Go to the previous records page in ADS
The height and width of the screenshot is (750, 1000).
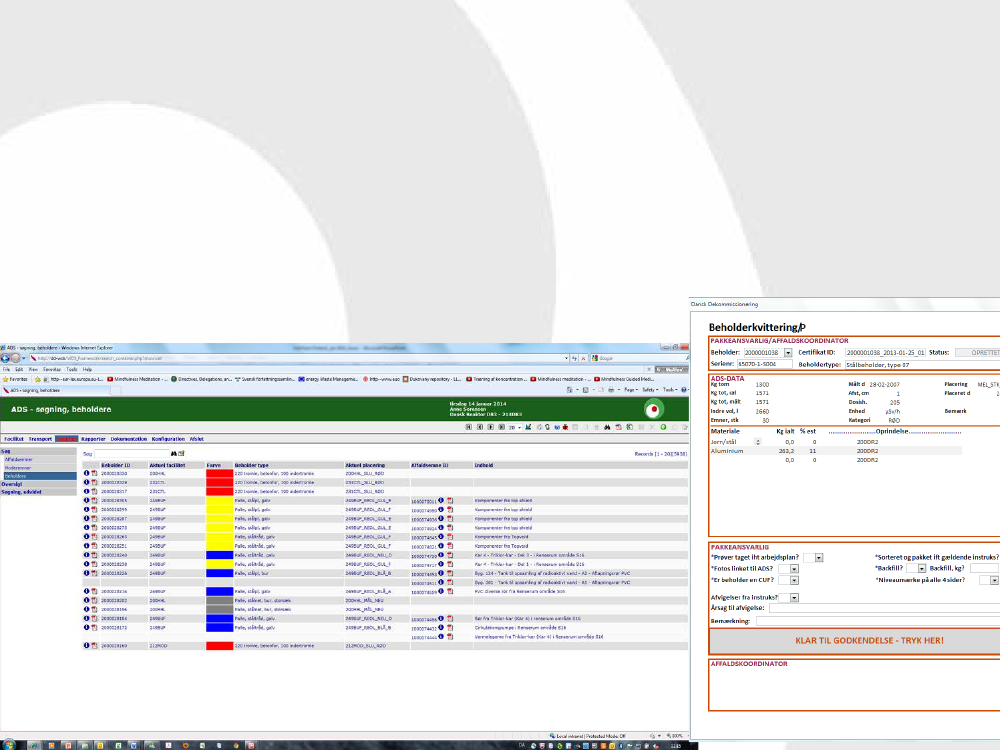(480, 427)
